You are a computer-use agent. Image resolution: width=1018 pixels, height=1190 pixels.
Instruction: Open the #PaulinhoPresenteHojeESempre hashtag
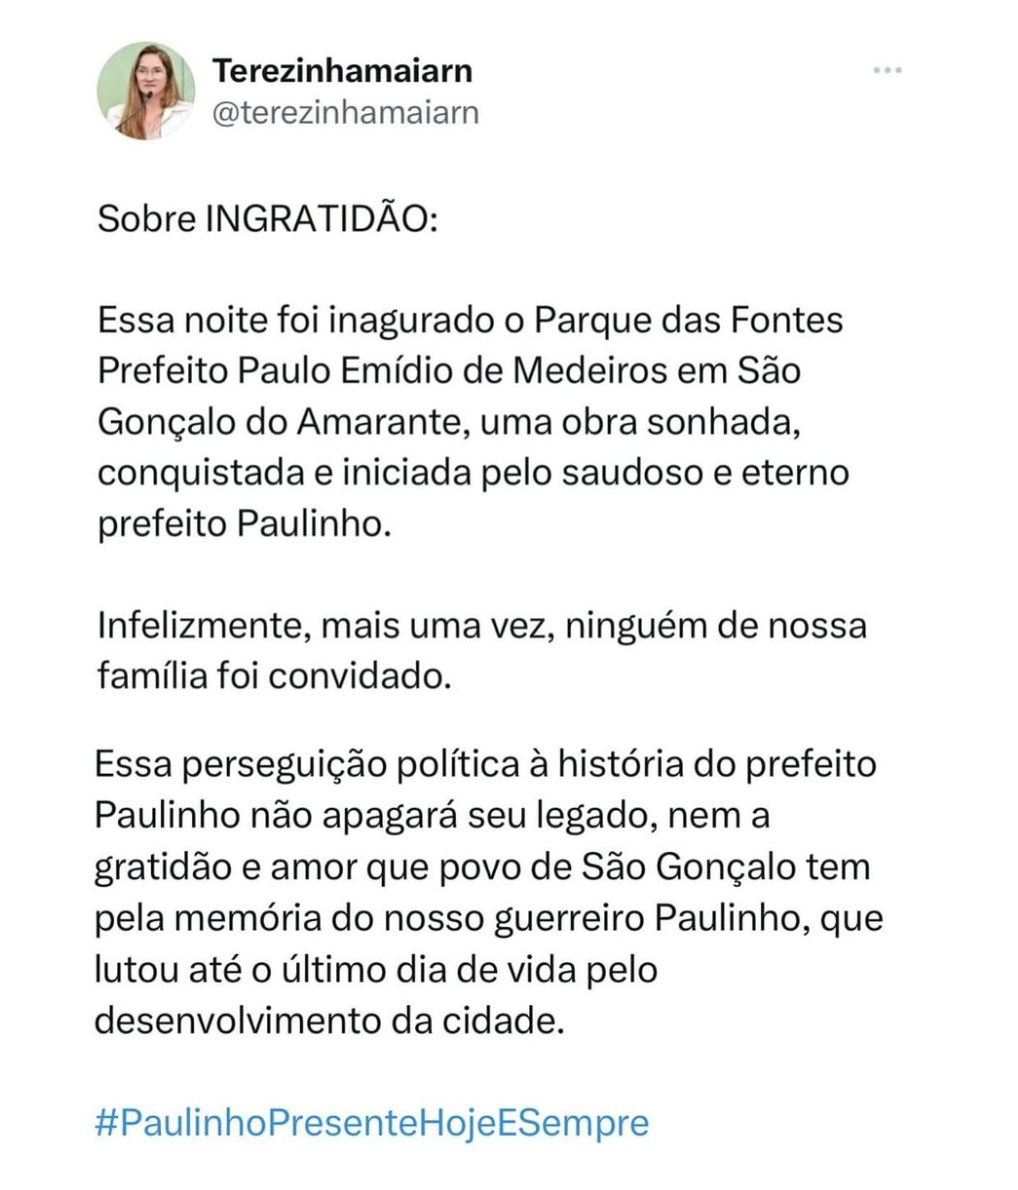[x=372, y=1122]
